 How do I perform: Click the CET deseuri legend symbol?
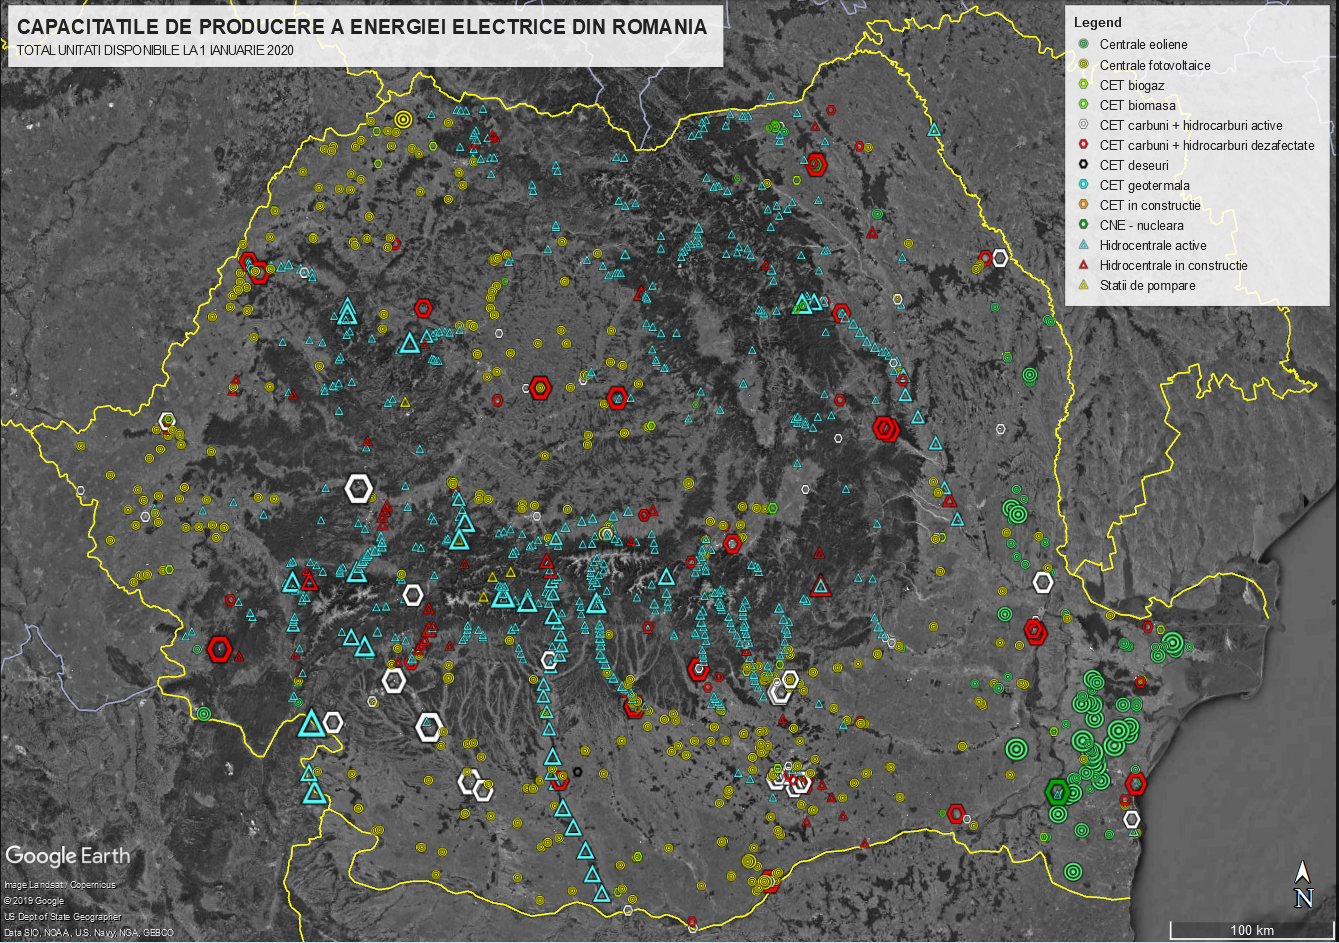click(x=1084, y=165)
